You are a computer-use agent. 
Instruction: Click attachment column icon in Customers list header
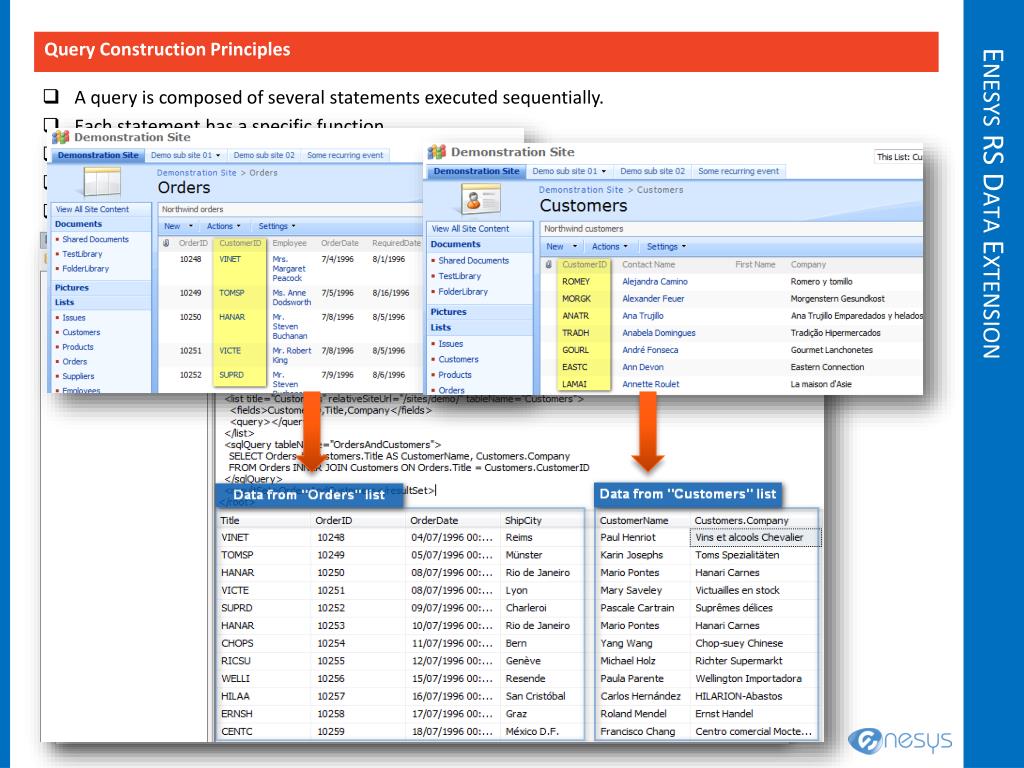tap(549, 264)
